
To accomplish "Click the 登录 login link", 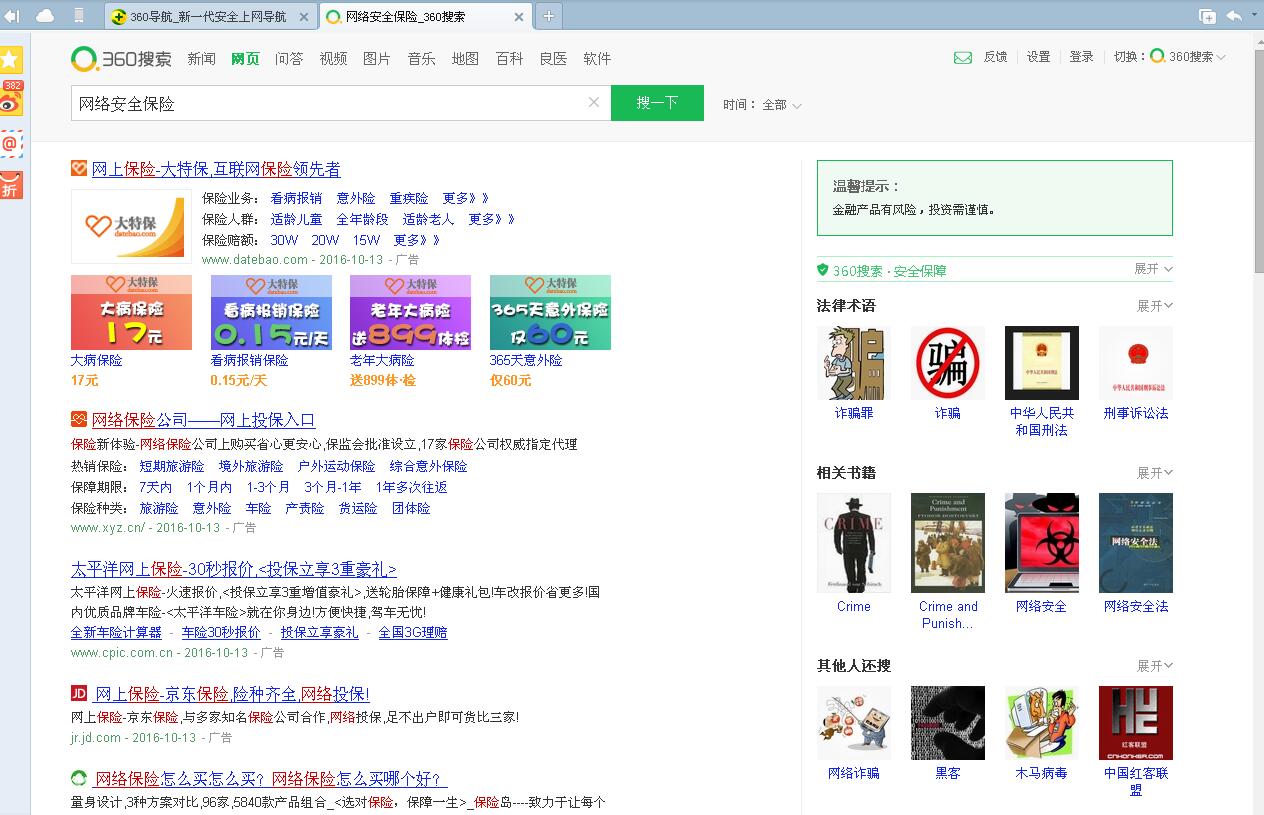I will [x=1081, y=57].
